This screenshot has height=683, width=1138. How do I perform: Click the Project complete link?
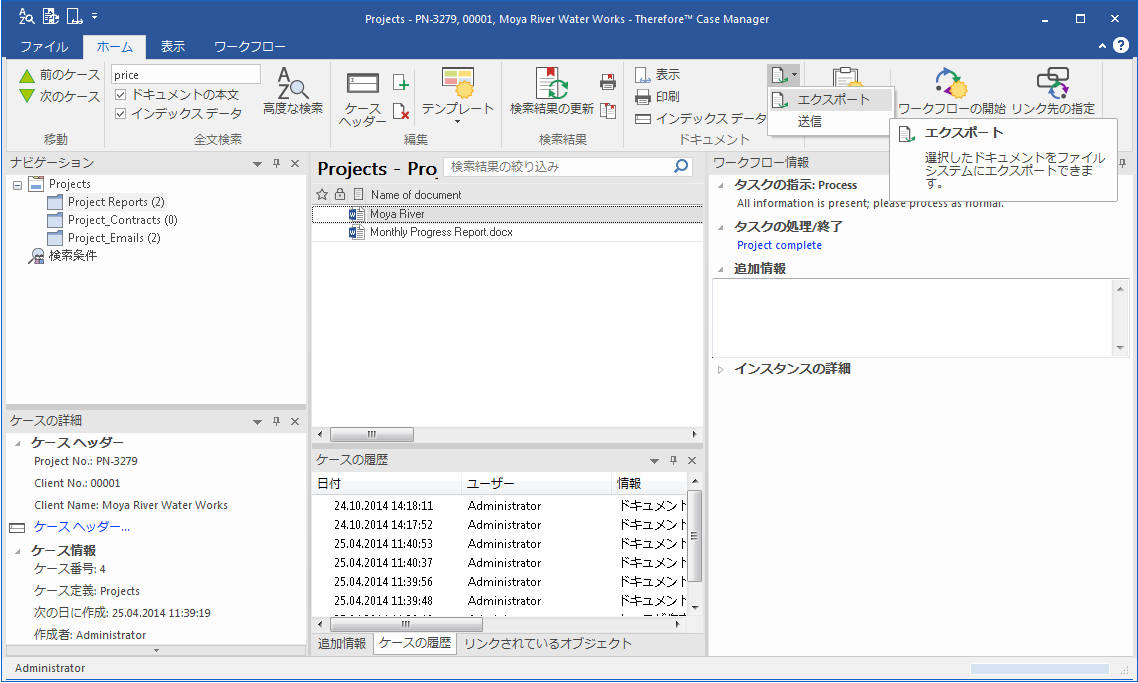tap(779, 245)
